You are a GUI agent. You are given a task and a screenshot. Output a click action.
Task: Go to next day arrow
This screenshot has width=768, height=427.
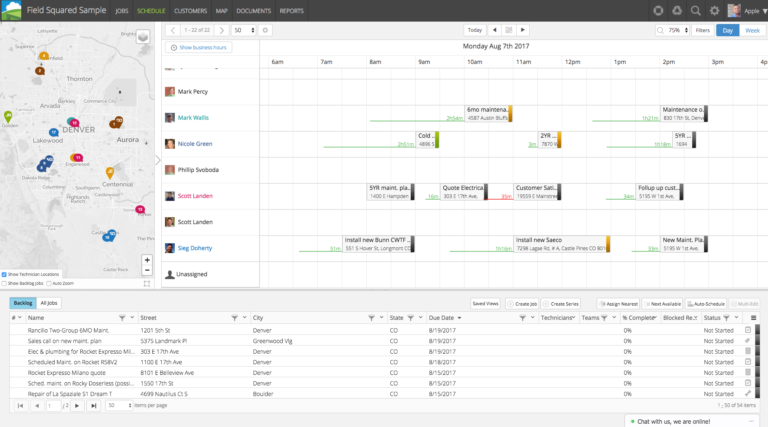coord(523,30)
